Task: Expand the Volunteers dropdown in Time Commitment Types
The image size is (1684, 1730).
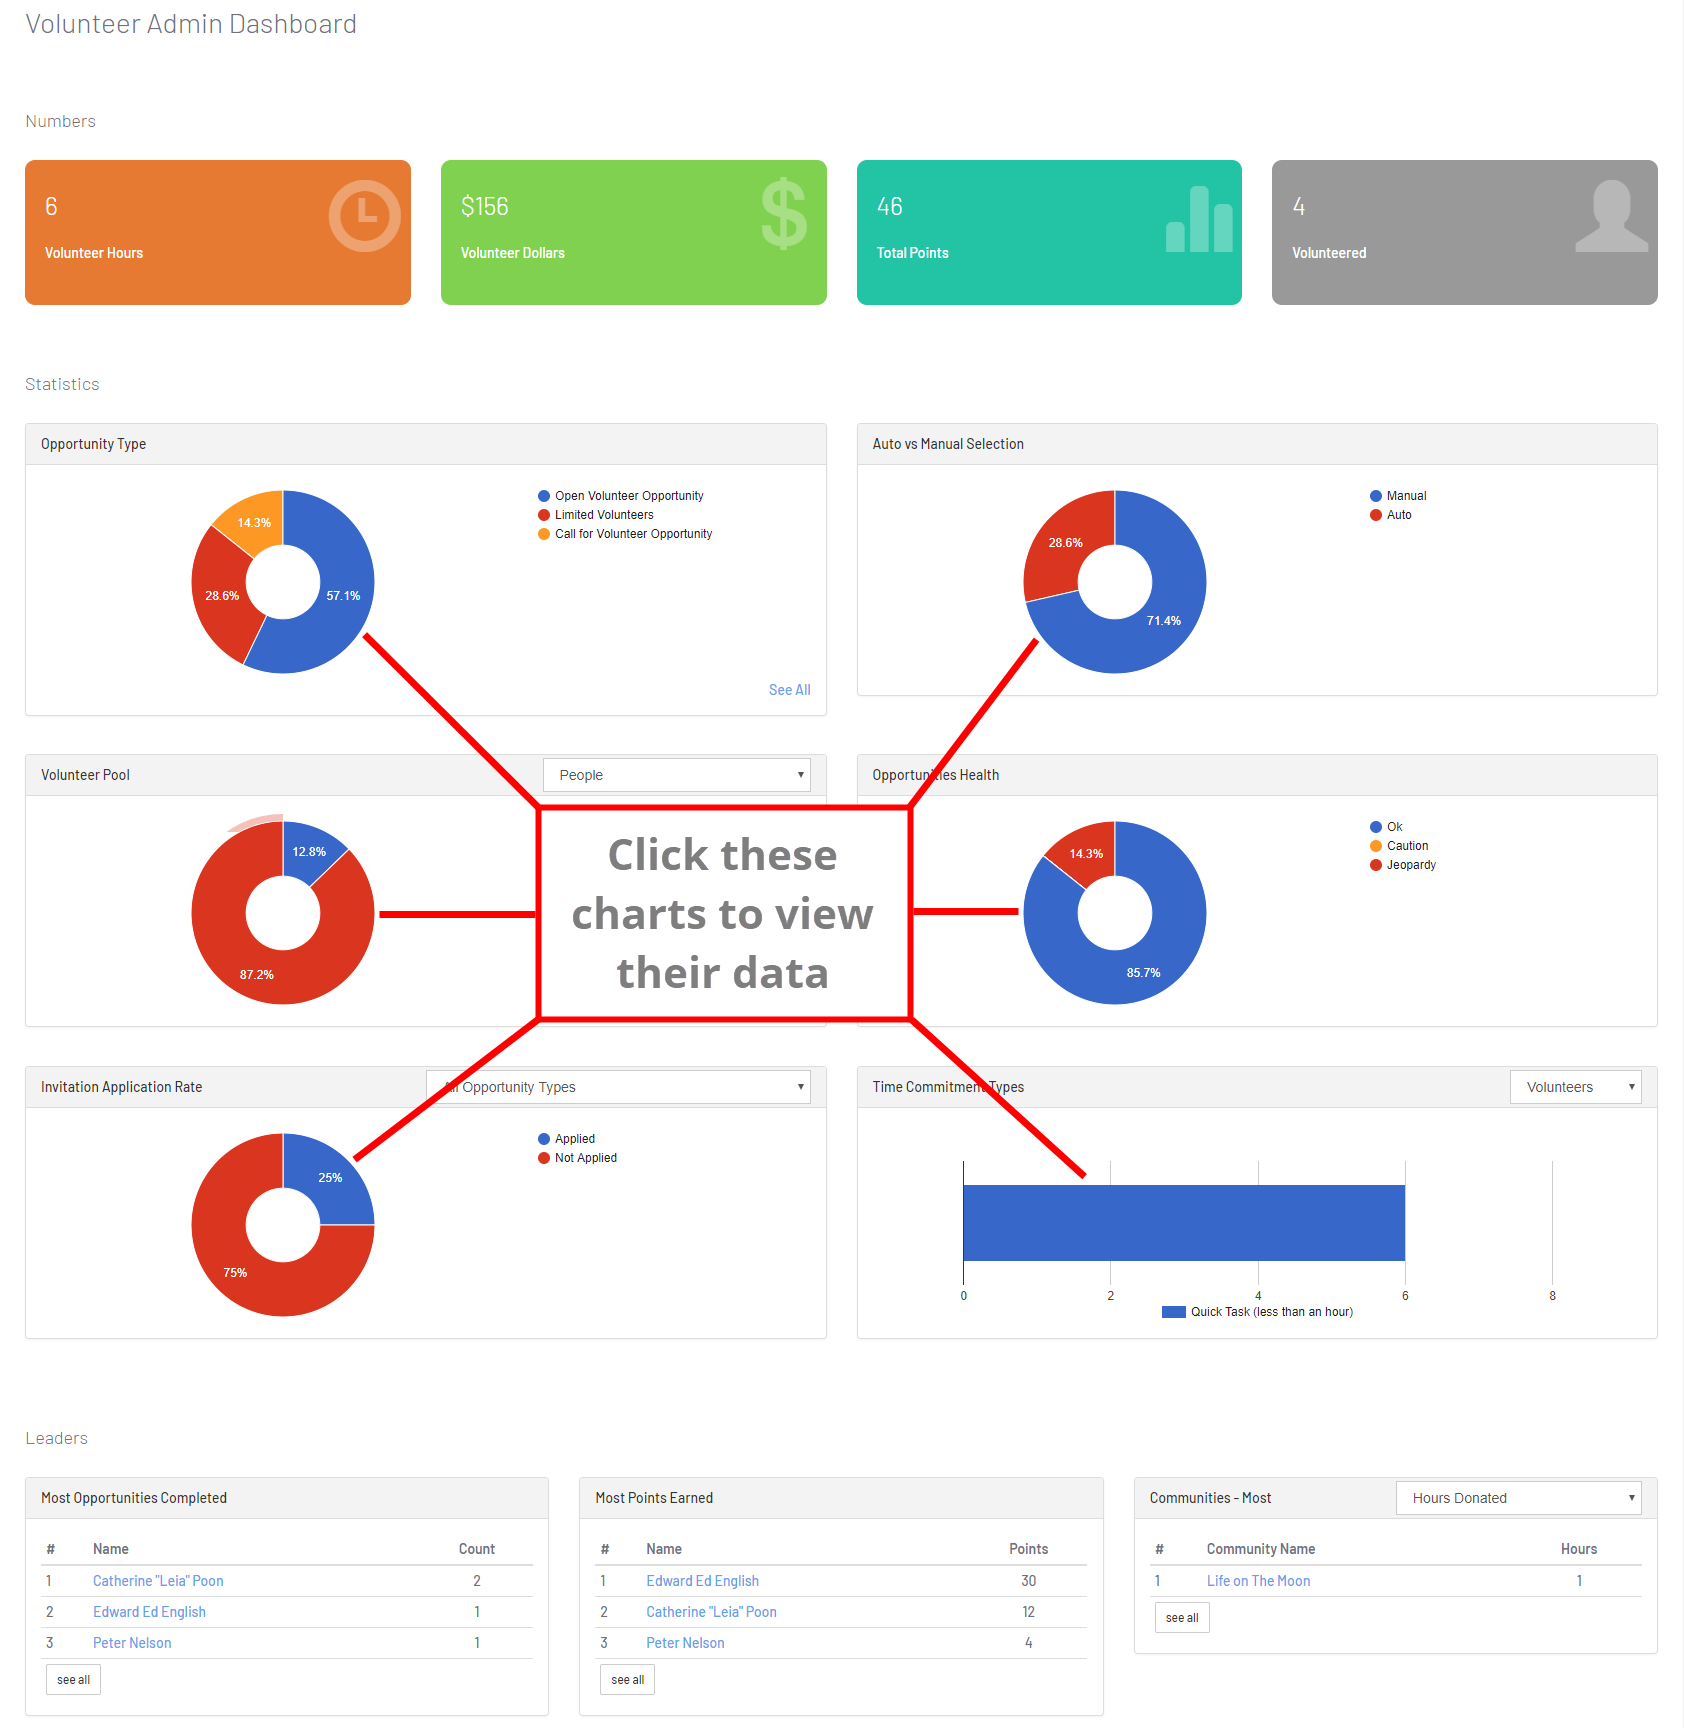Action: (x=1575, y=1087)
